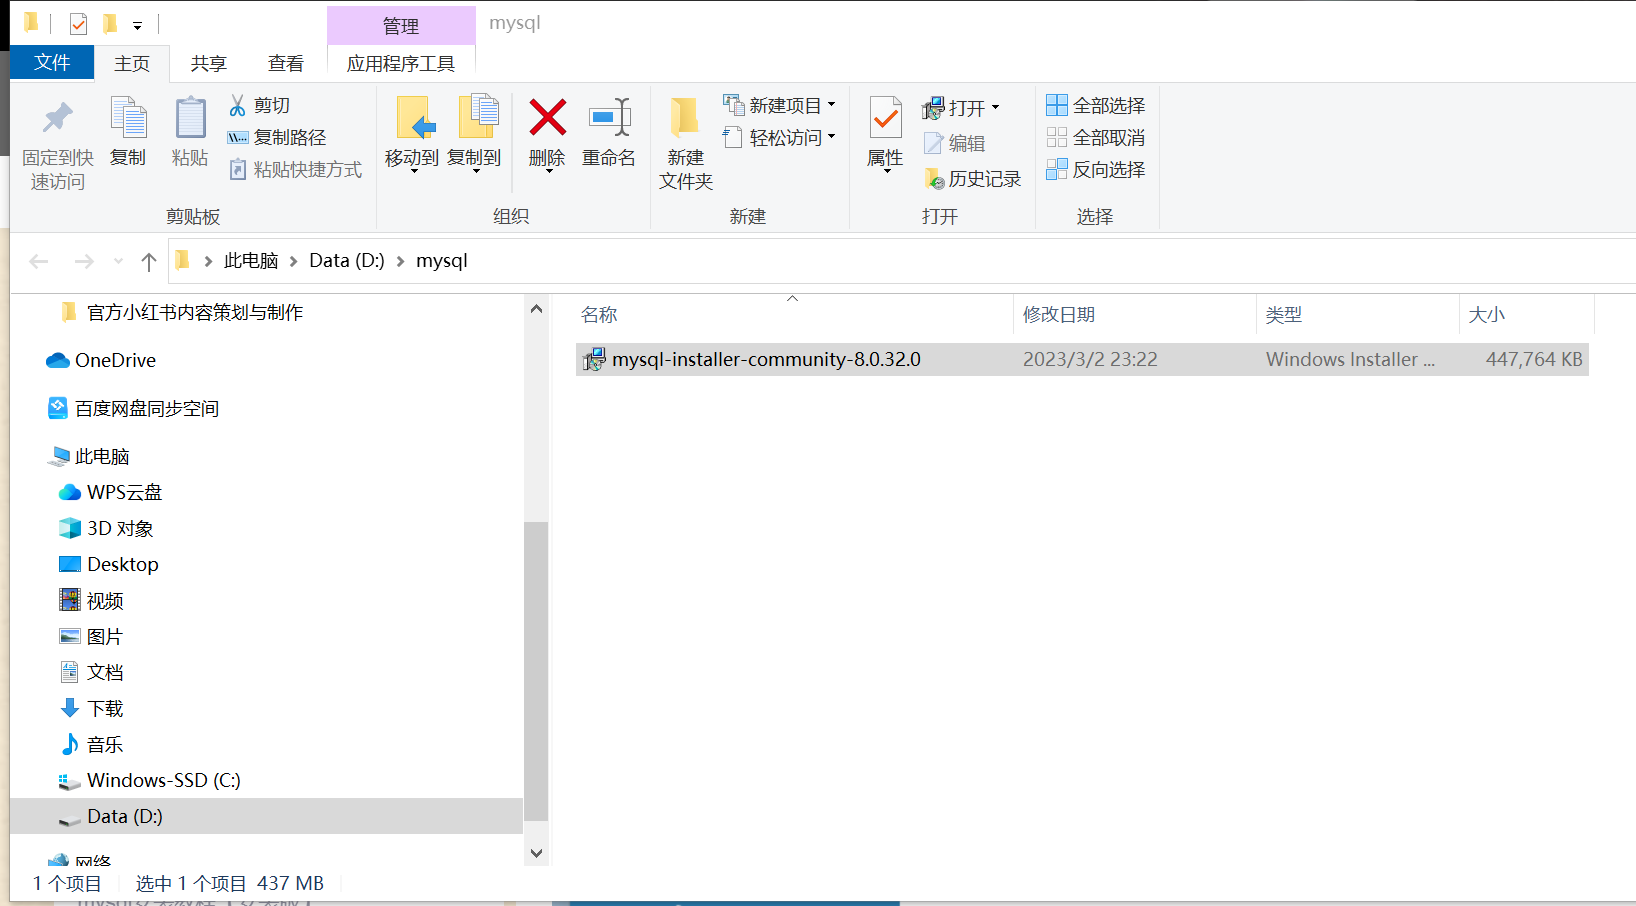Open the recent locations dropdown arrow
This screenshot has width=1636, height=906.
118,261
